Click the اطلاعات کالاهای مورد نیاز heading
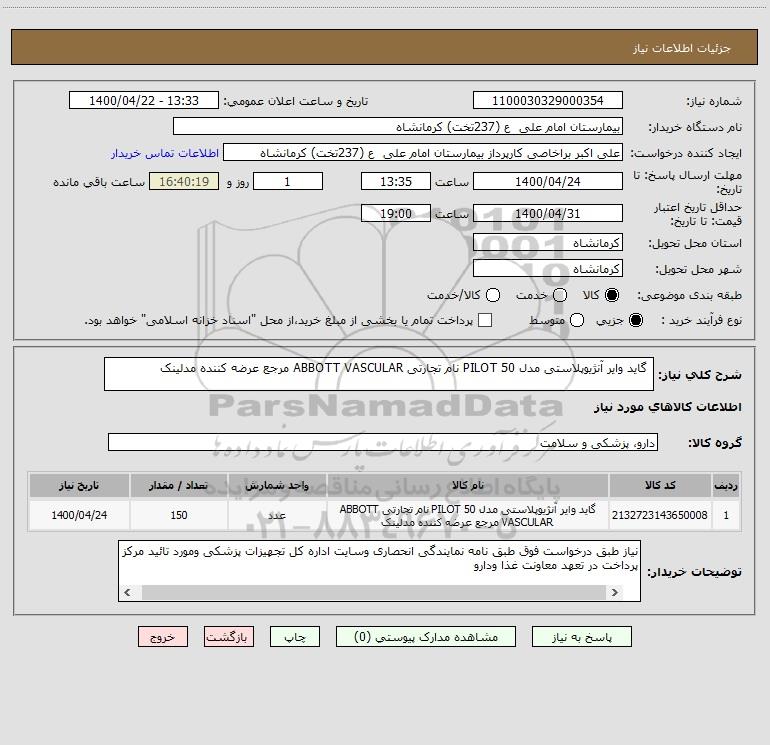Image resolution: width=770 pixels, height=745 pixels. tap(668, 407)
